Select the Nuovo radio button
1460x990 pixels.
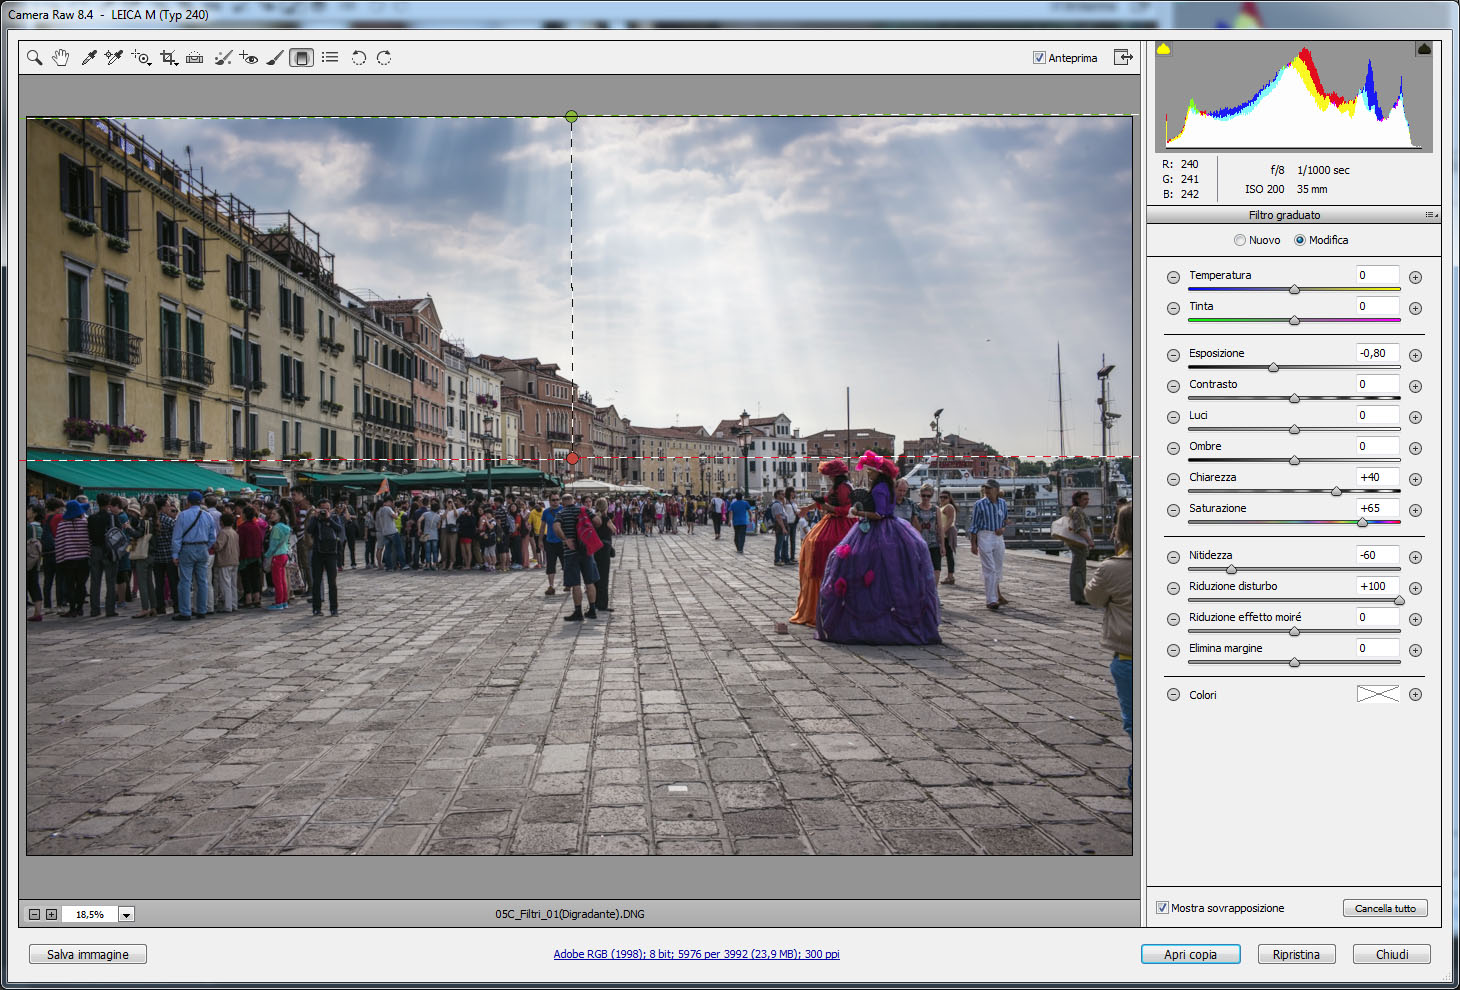[x=1240, y=240]
